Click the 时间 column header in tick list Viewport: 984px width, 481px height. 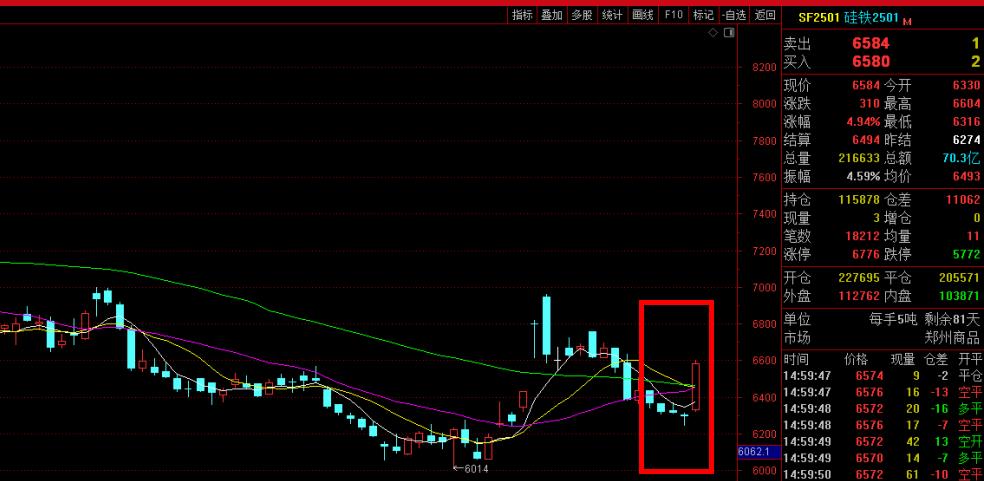[797, 357]
